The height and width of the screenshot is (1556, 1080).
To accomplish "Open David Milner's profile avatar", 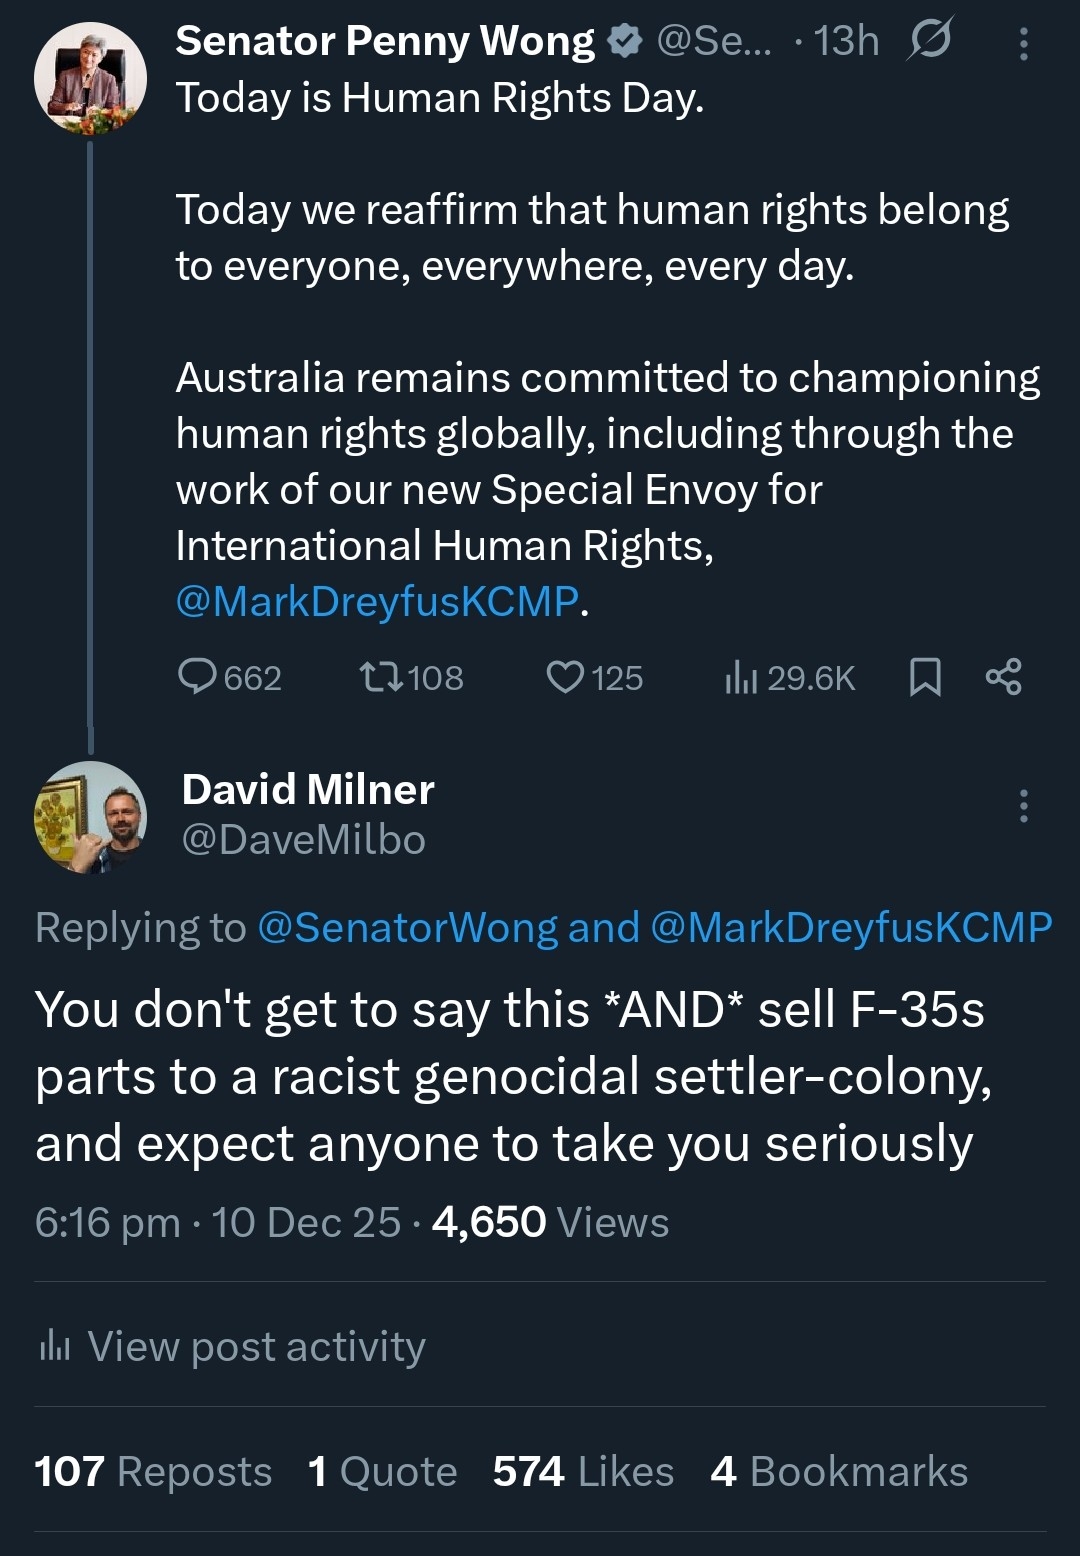I will pyautogui.click(x=90, y=817).
